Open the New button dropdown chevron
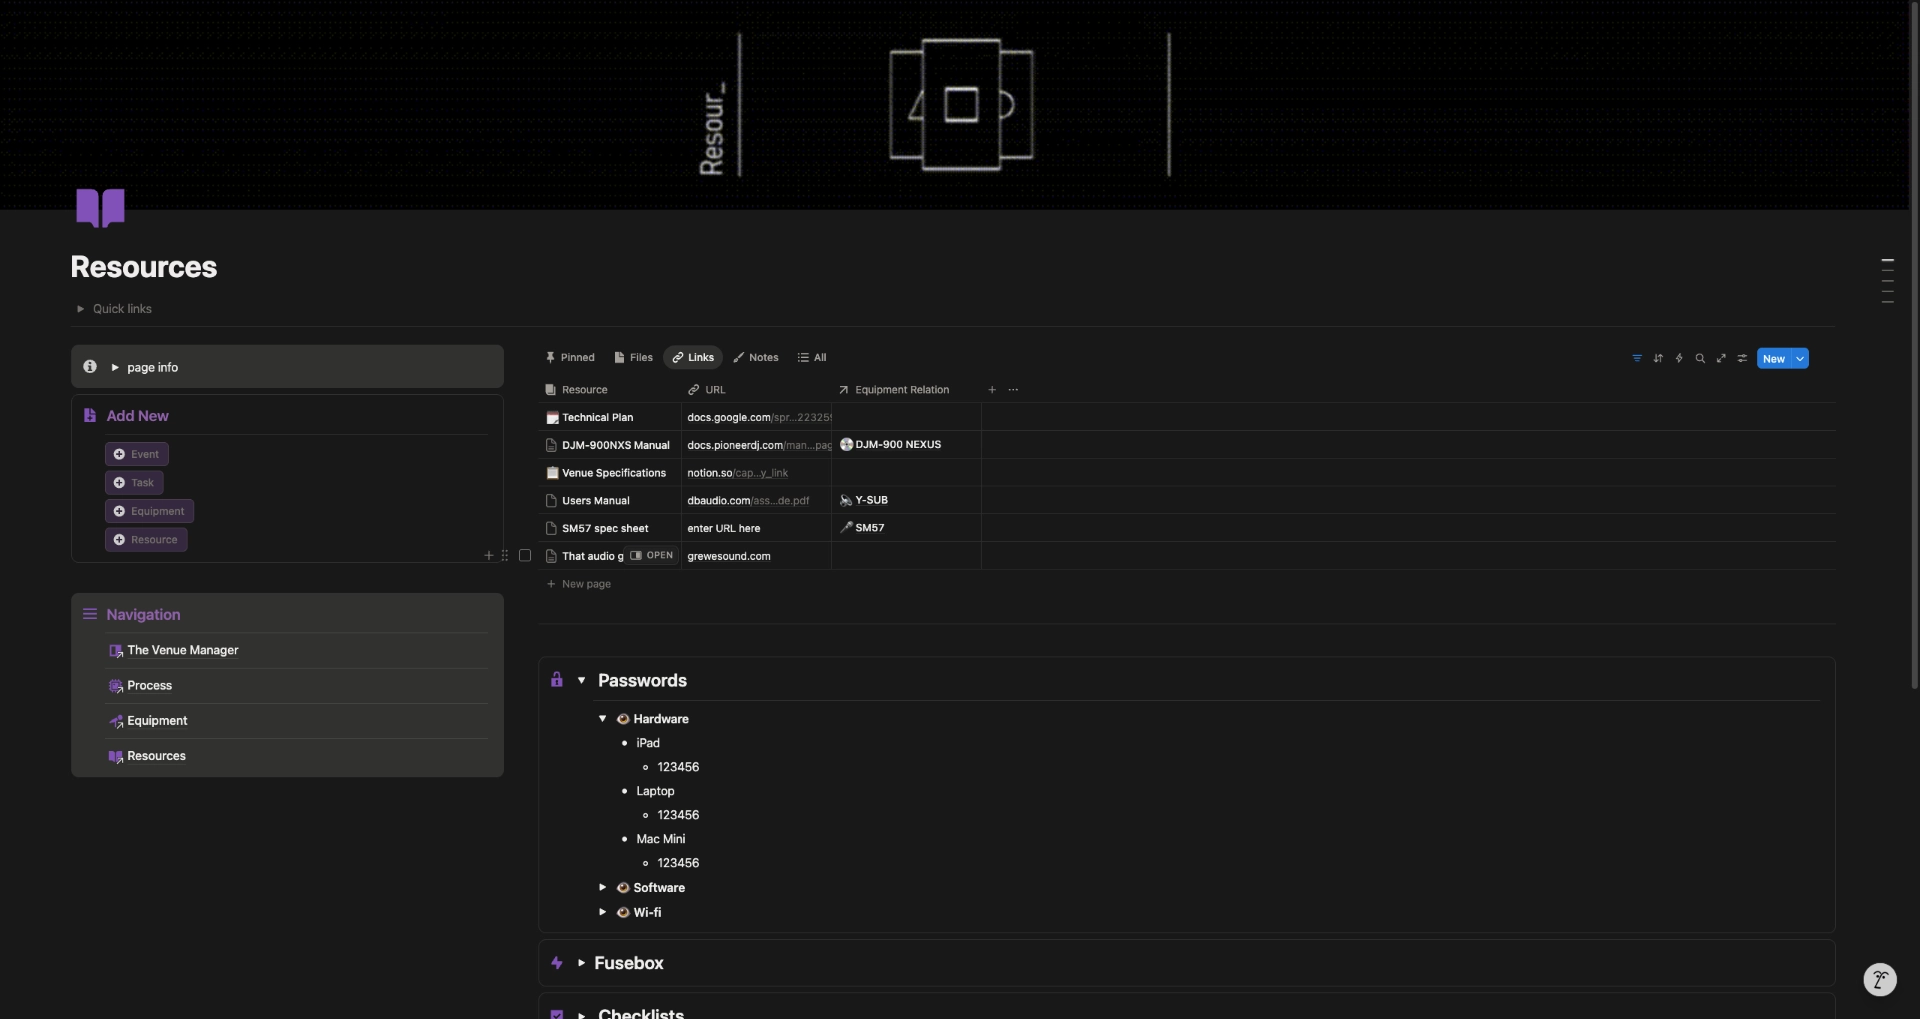This screenshot has height=1019, width=1920. coord(1801,358)
